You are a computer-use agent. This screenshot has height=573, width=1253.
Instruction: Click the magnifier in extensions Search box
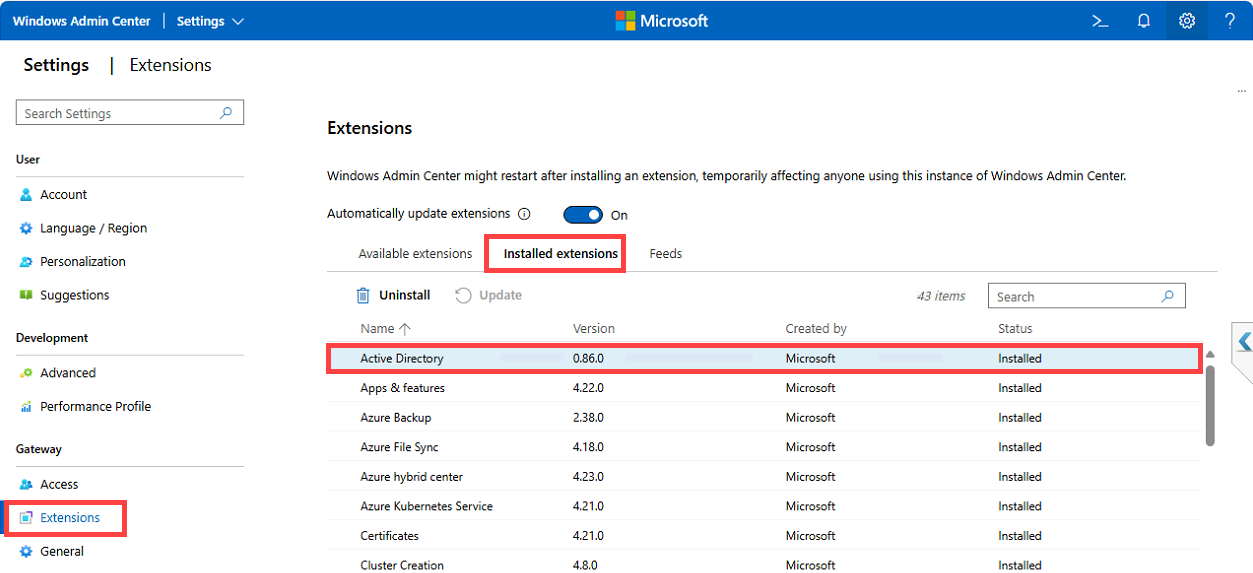[1167, 296]
